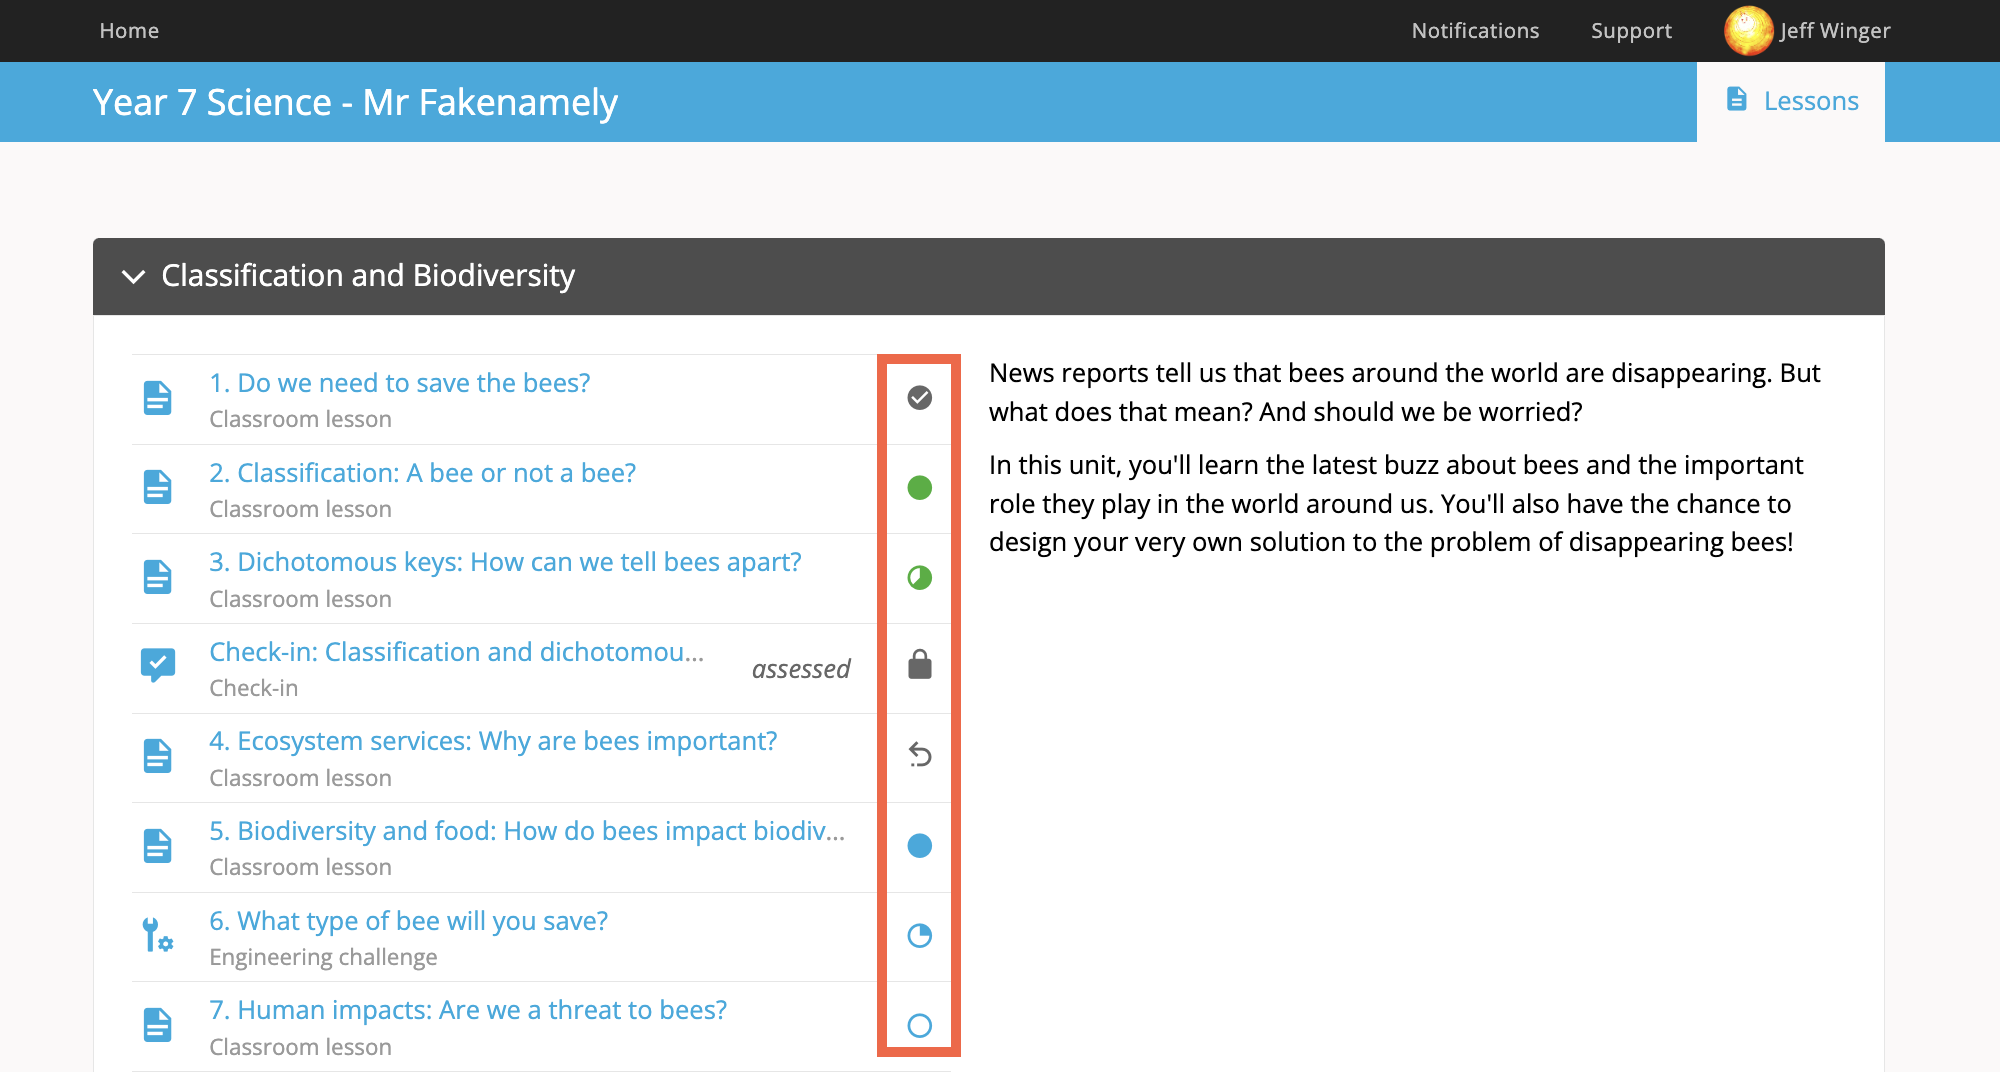2000x1072 pixels.
Task: Click solid green status circle of lesson 2
Action: (919, 488)
